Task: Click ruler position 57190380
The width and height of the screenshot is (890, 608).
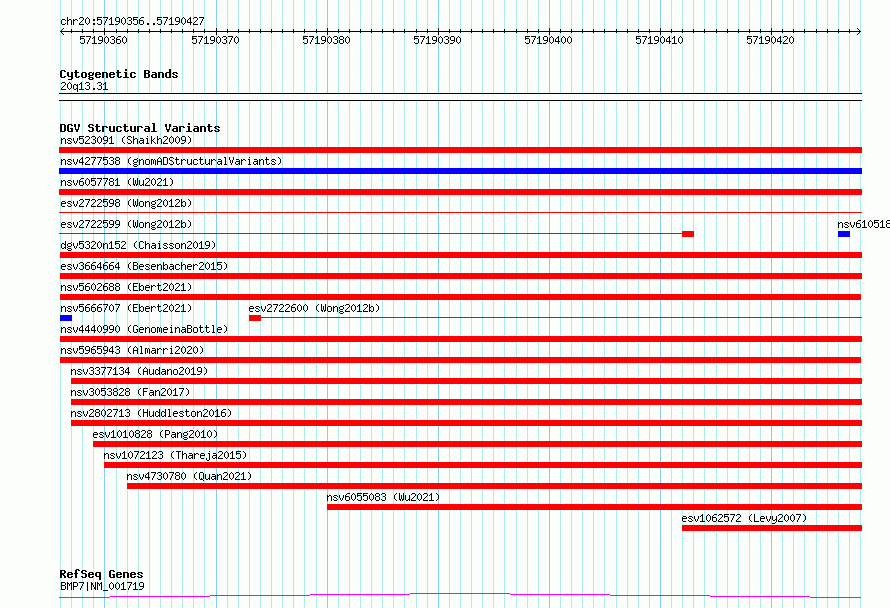Action: point(326,40)
